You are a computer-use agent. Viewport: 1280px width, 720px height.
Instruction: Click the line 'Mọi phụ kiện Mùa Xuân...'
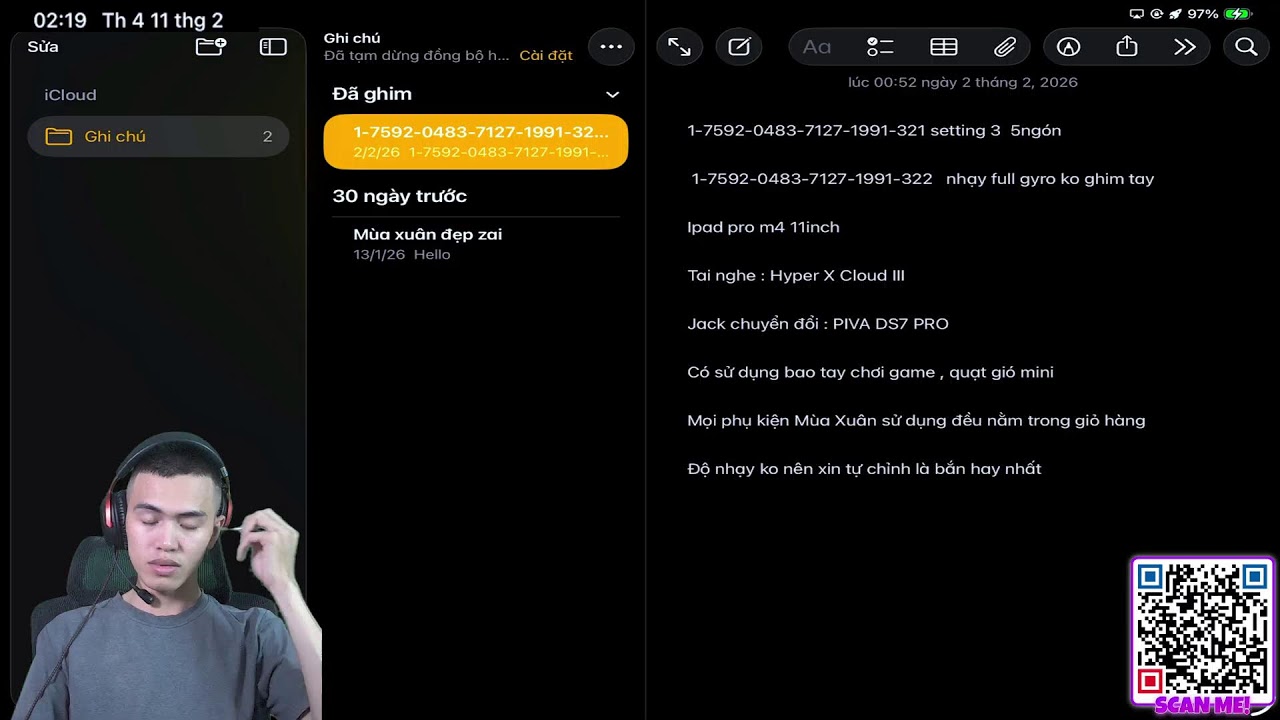coord(916,421)
